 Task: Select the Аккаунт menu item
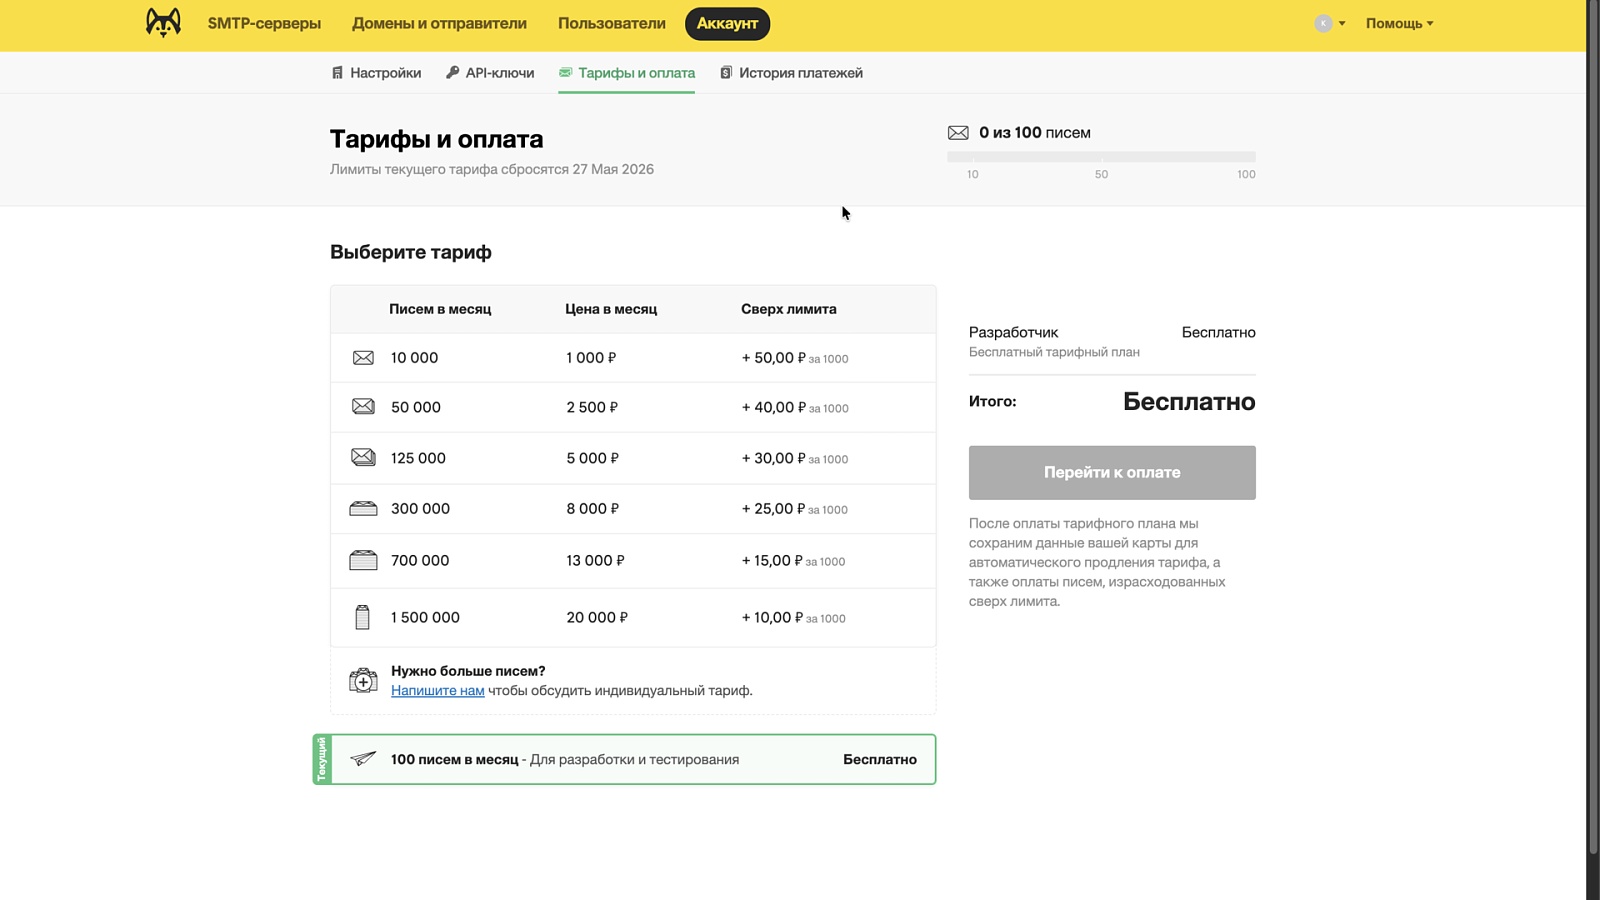pos(727,23)
